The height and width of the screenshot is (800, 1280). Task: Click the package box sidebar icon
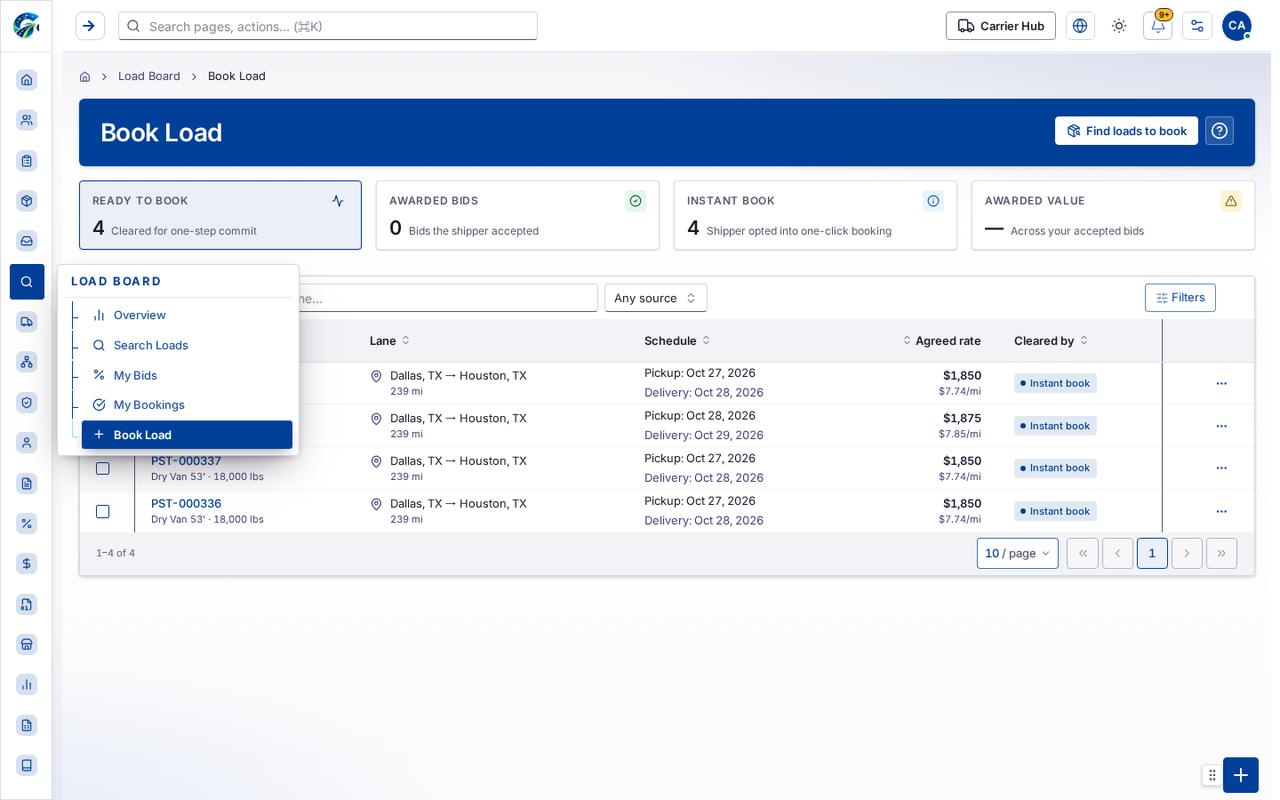[x=27, y=201]
